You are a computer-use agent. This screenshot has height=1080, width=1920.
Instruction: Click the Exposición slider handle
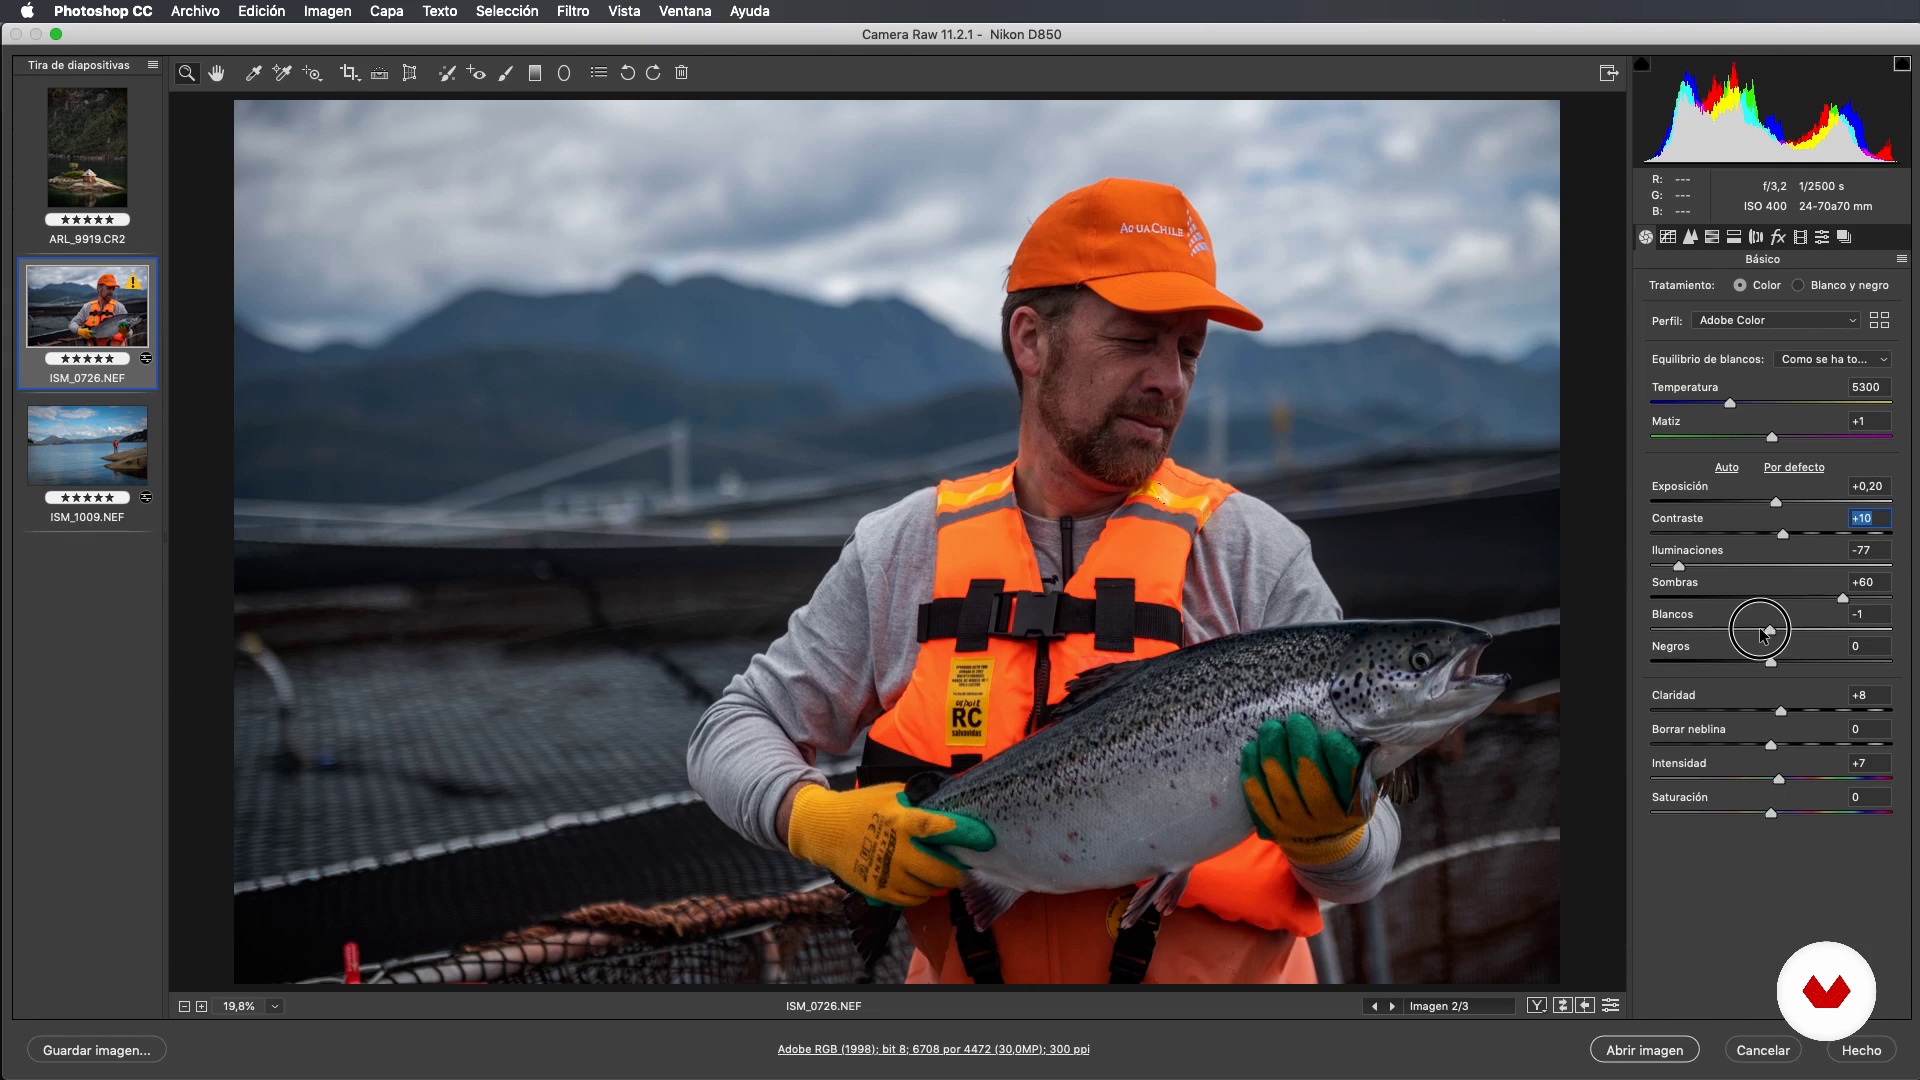(x=1776, y=502)
